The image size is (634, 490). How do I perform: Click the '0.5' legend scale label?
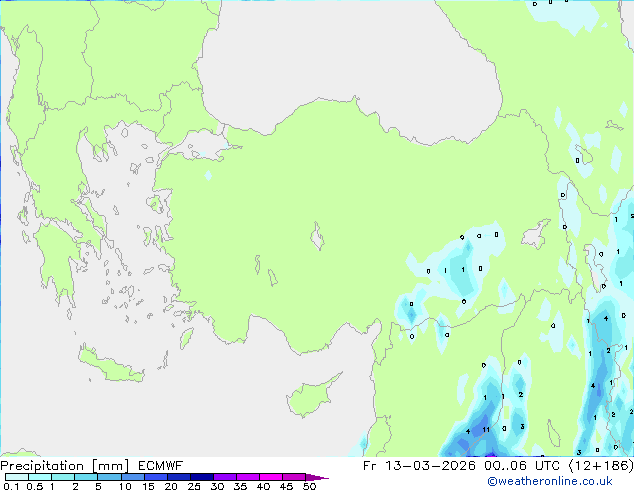34,486
